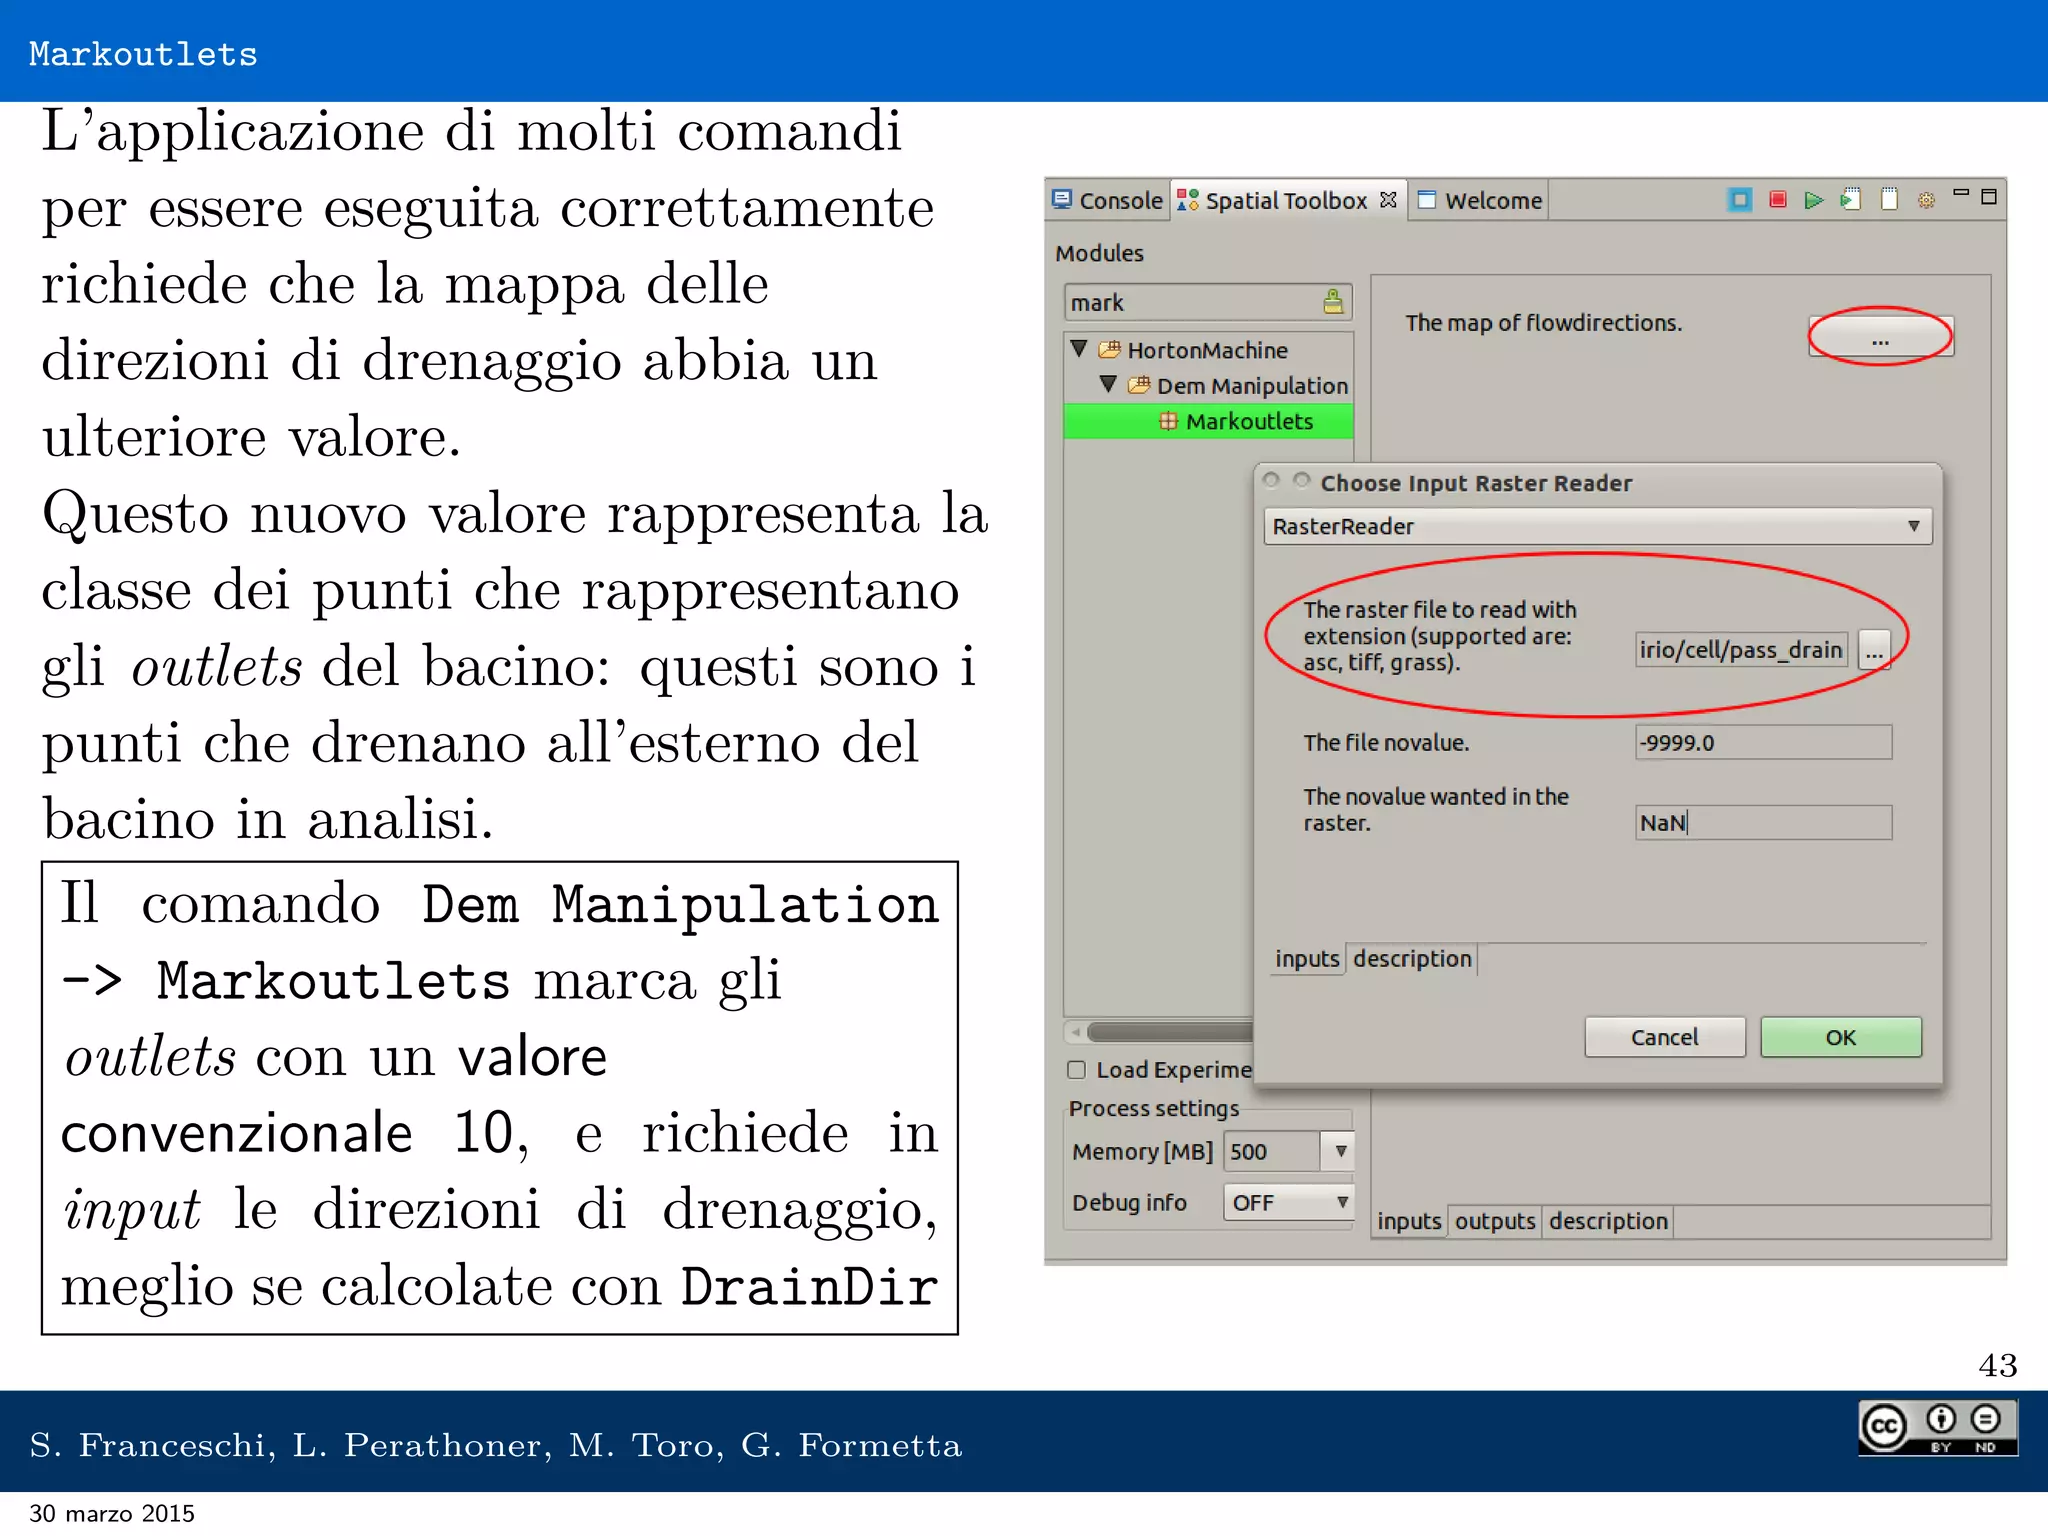Click the HortonMachine folder icon
This screenshot has height=1536, width=2048.
(x=1109, y=350)
